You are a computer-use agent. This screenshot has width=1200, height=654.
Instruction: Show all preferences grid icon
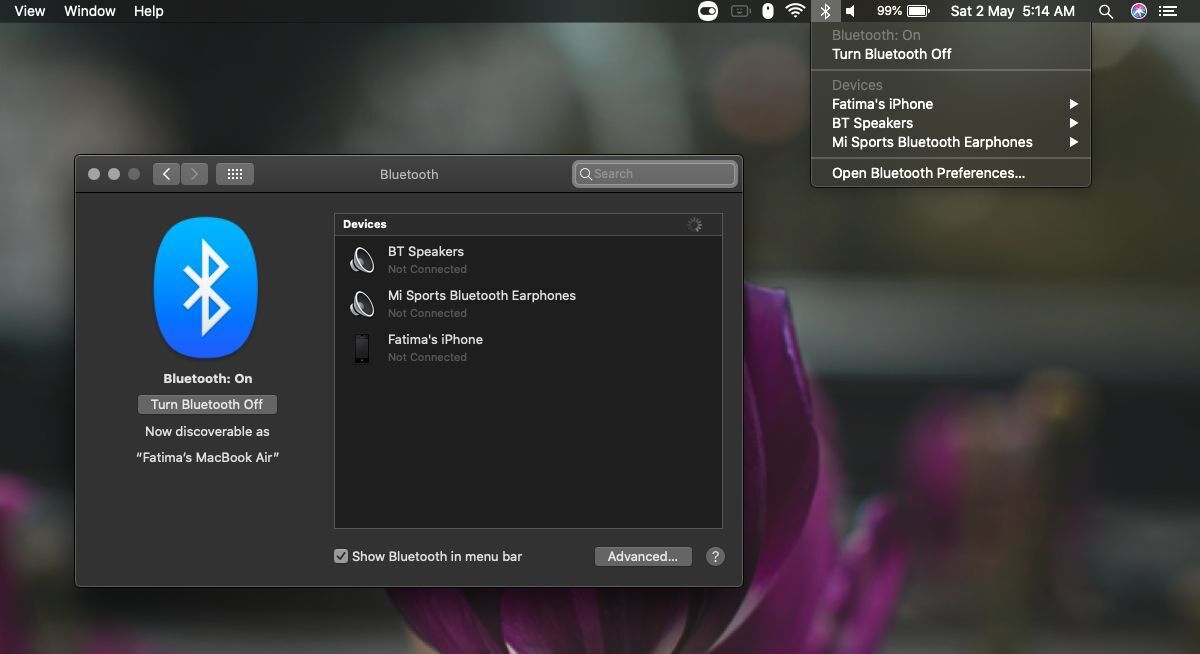[235, 174]
